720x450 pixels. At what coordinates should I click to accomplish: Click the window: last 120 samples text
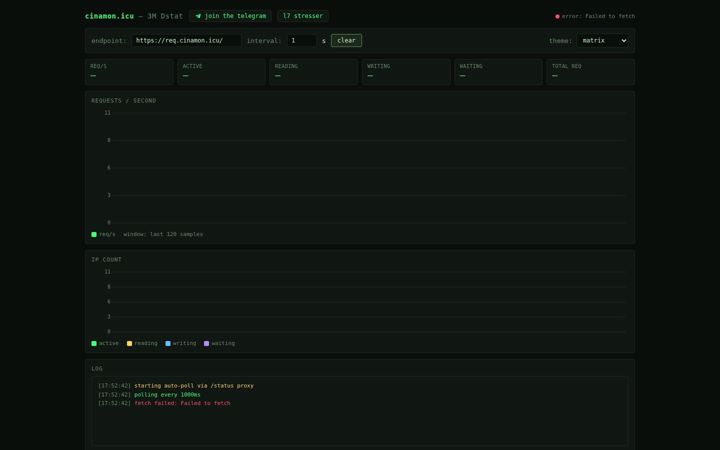(163, 234)
